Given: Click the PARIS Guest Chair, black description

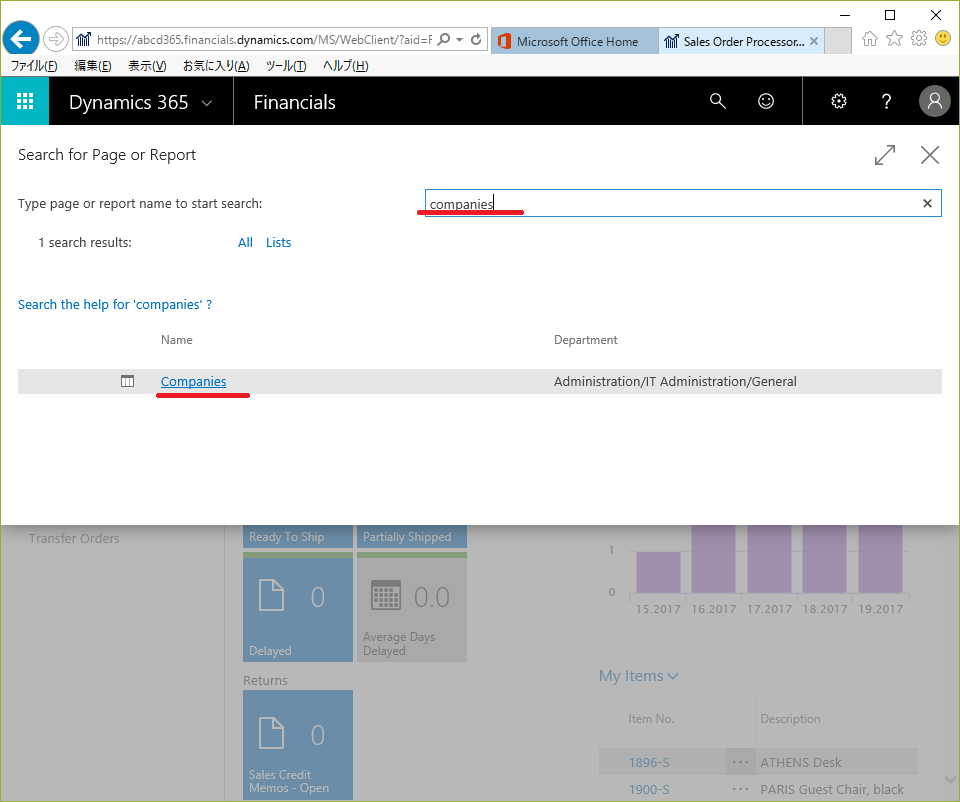Looking at the screenshot, I should click(832, 789).
